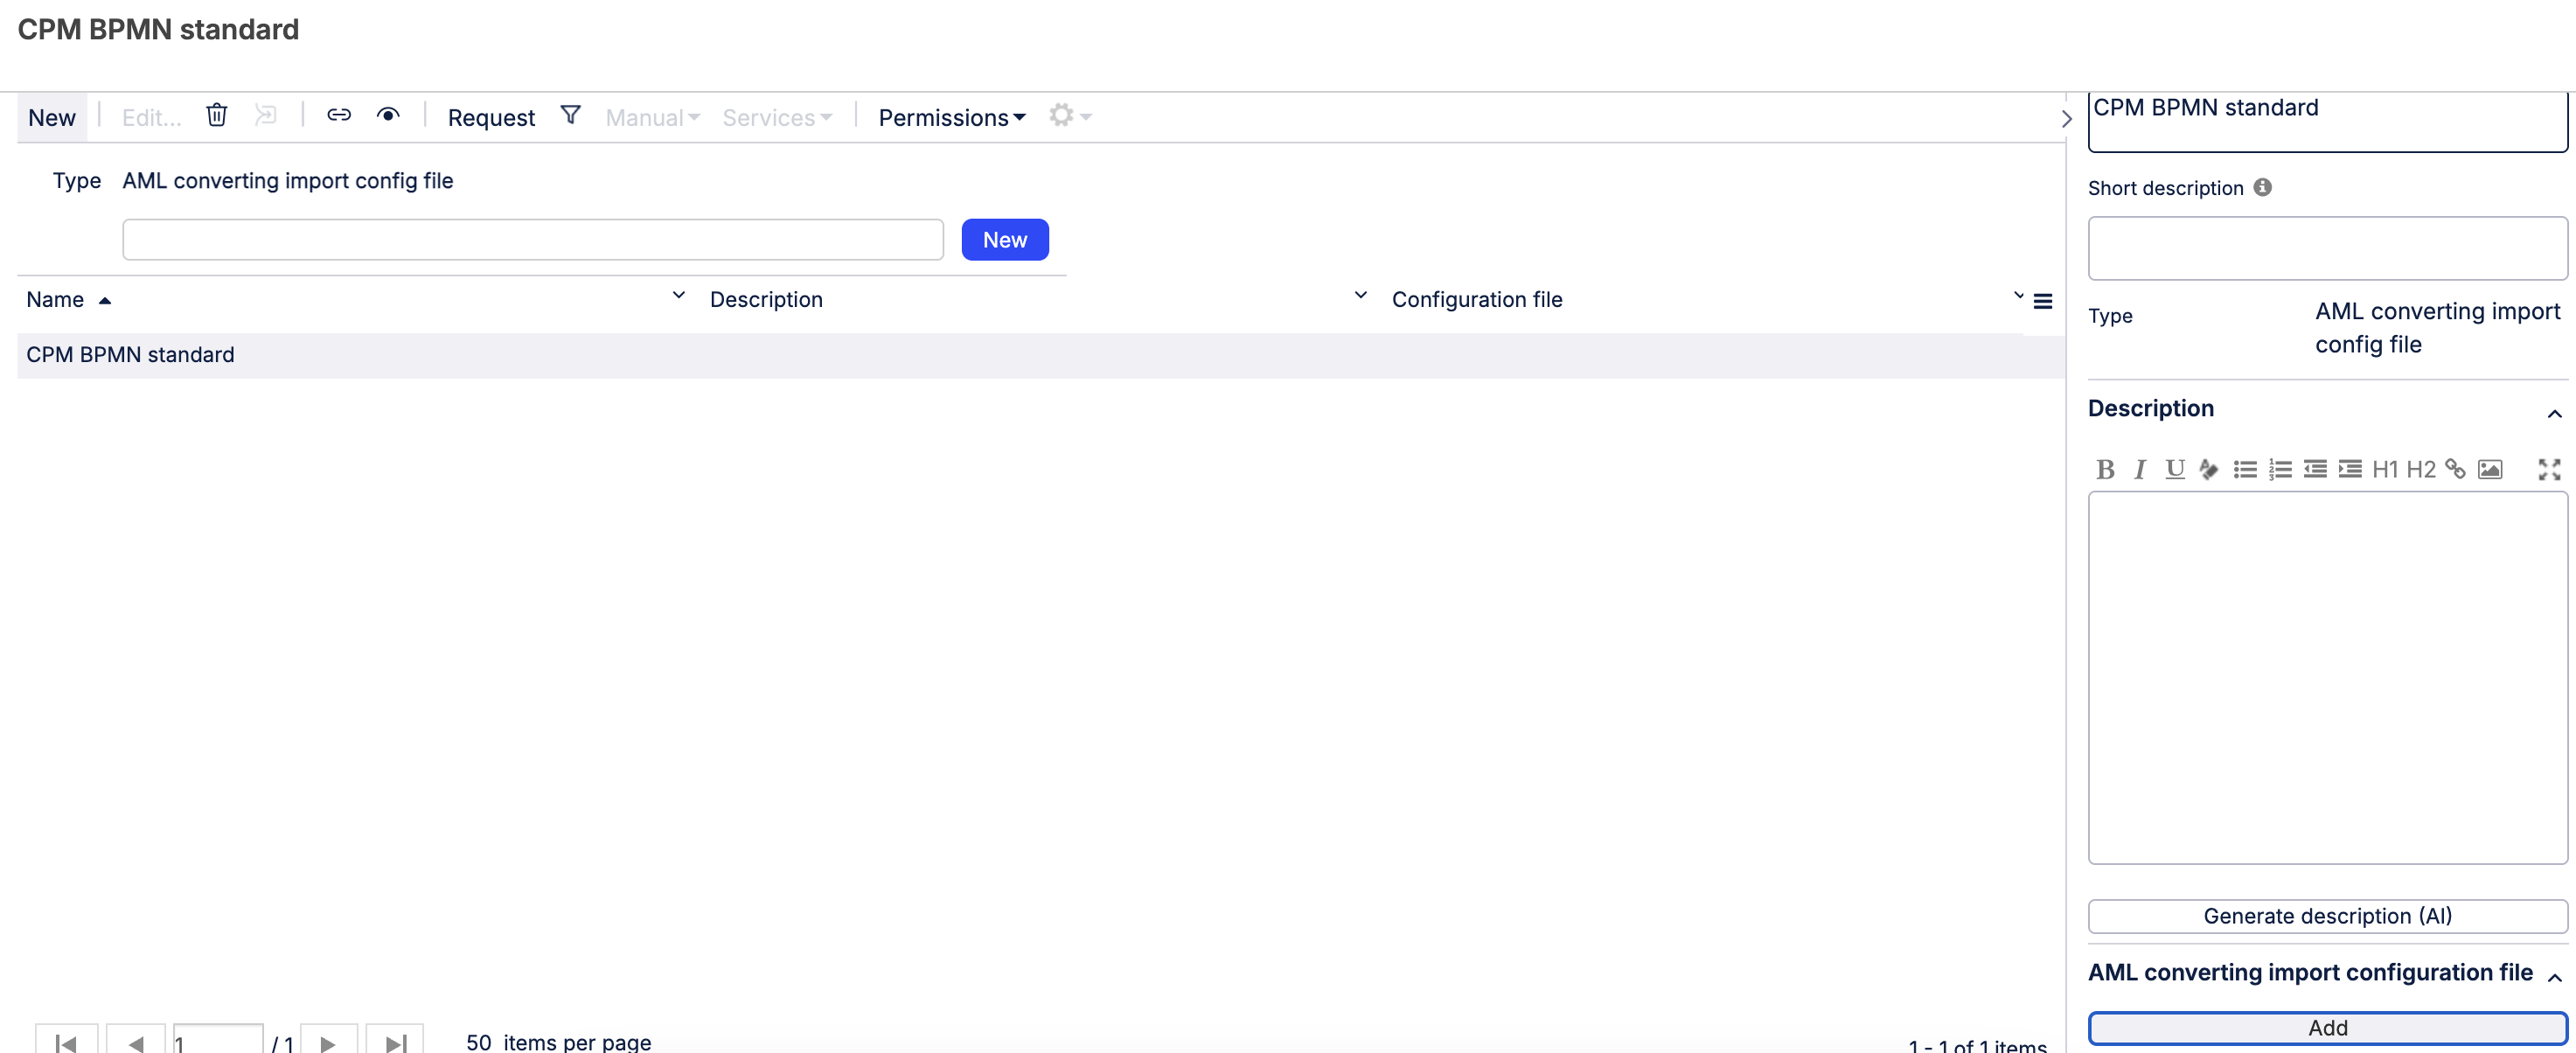Click the chain link icon in toolbar
The height and width of the screenshot is (1053, 2576).
(x=339, y=115)
